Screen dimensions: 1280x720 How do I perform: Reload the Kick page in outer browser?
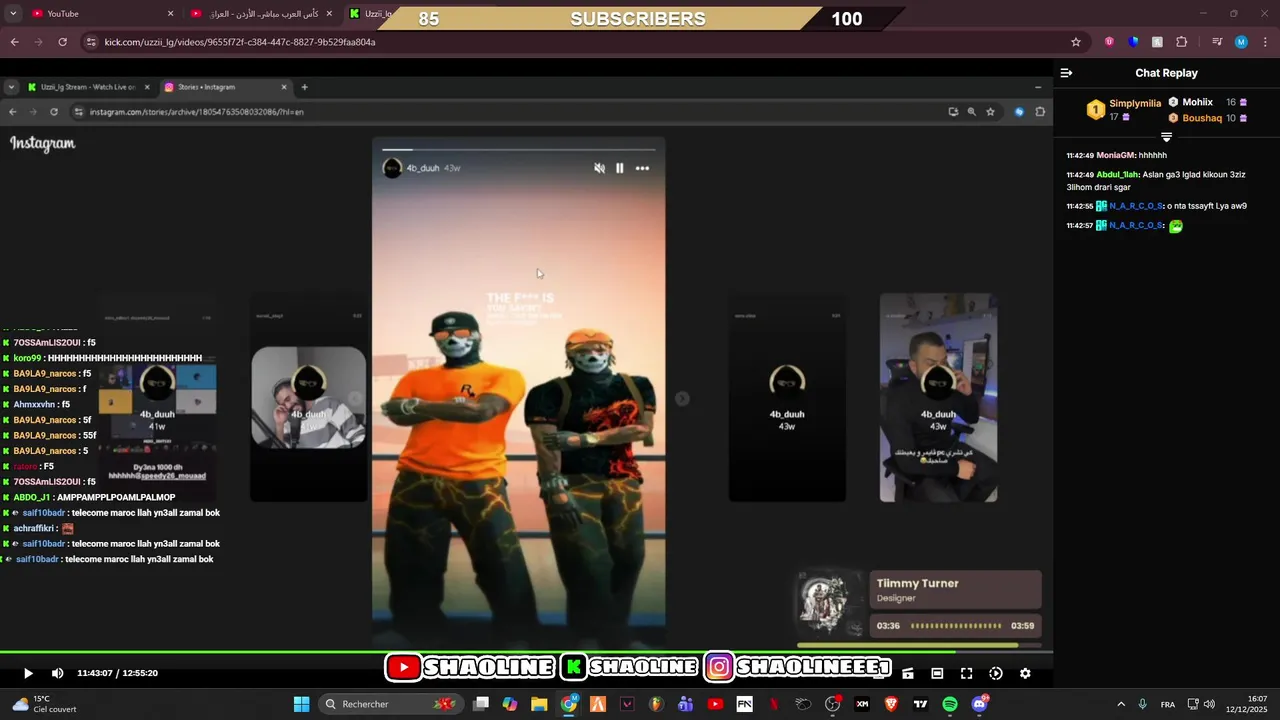point(62,42)
